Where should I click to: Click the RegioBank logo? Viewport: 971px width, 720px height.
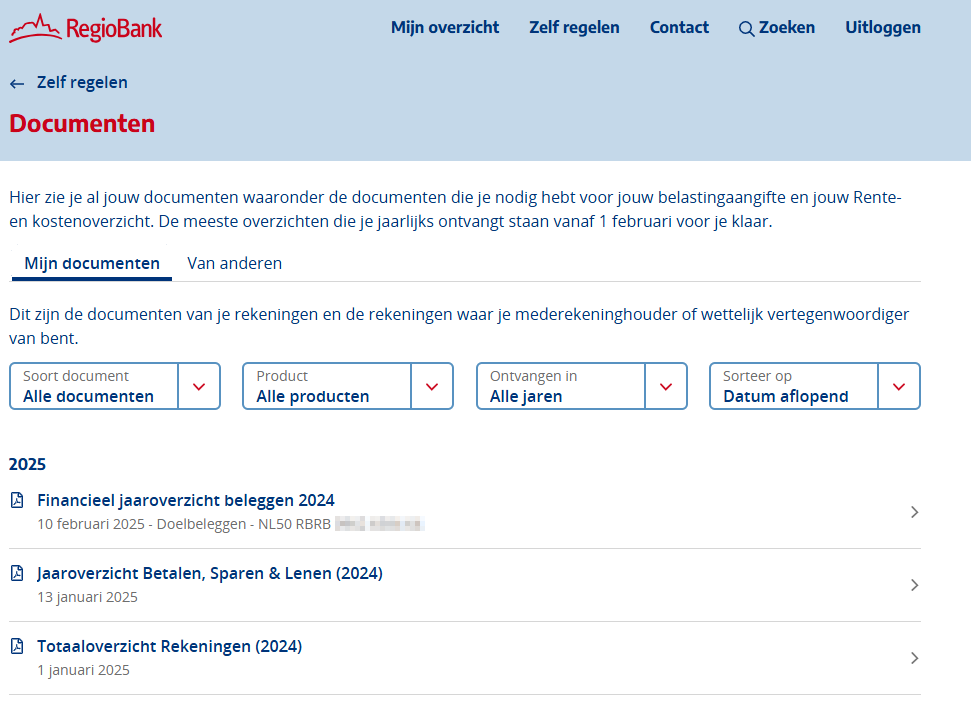[86, 28]
